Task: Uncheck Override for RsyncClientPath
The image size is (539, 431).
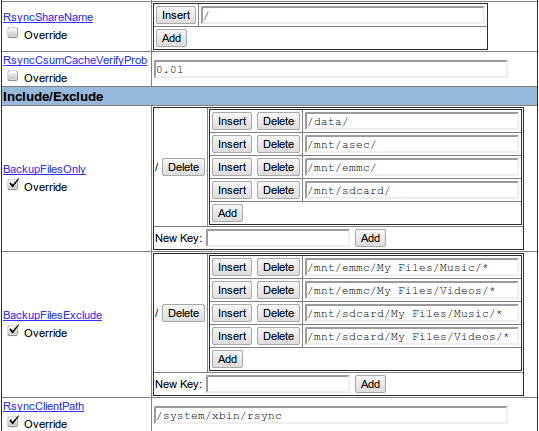Action: (13, 421)
